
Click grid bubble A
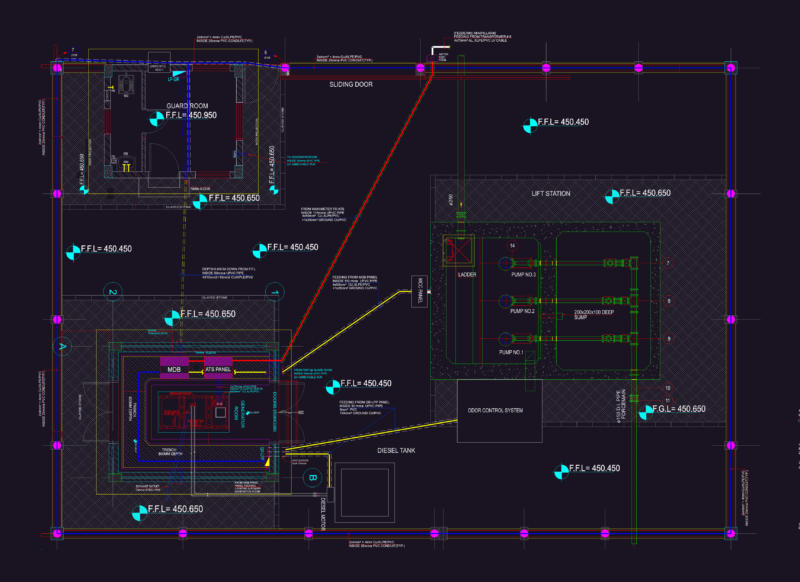[x=62, y=346]
